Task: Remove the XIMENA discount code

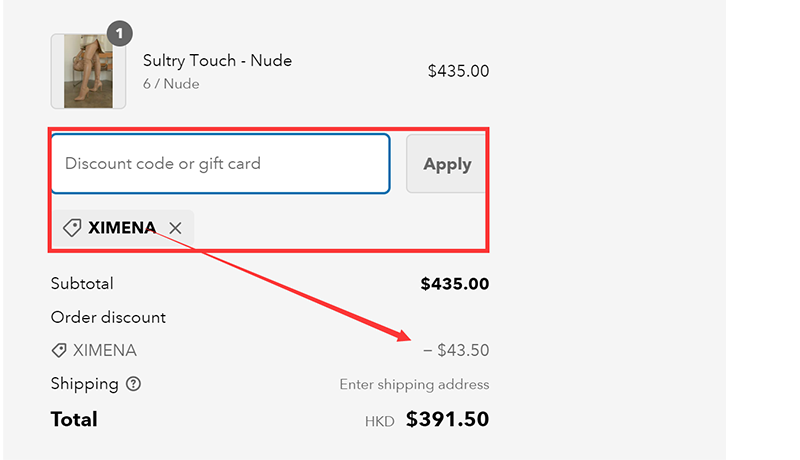Action: click(176, 228)
